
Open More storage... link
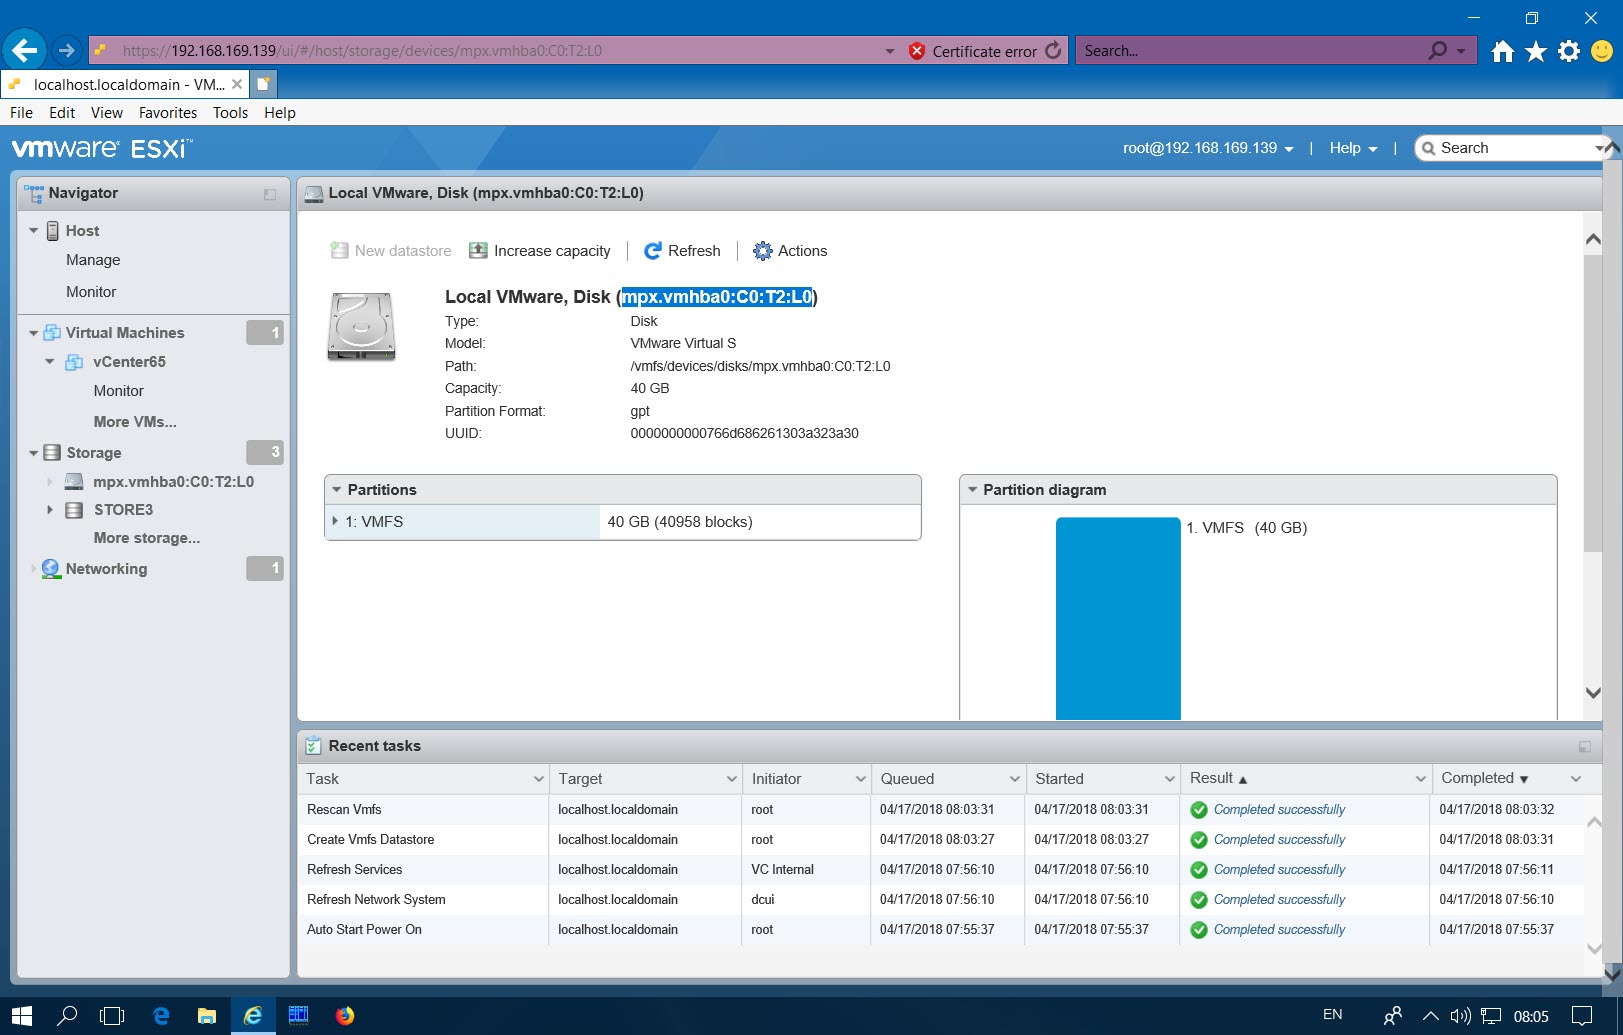click(146, 538)
